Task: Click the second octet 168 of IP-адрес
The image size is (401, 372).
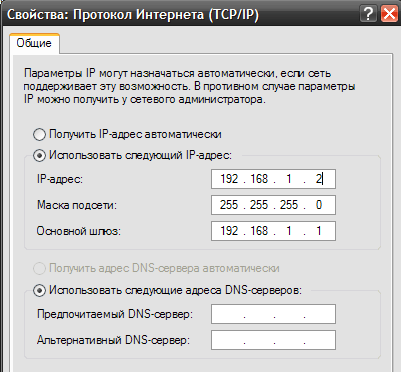Action: (x=259, y=179)
